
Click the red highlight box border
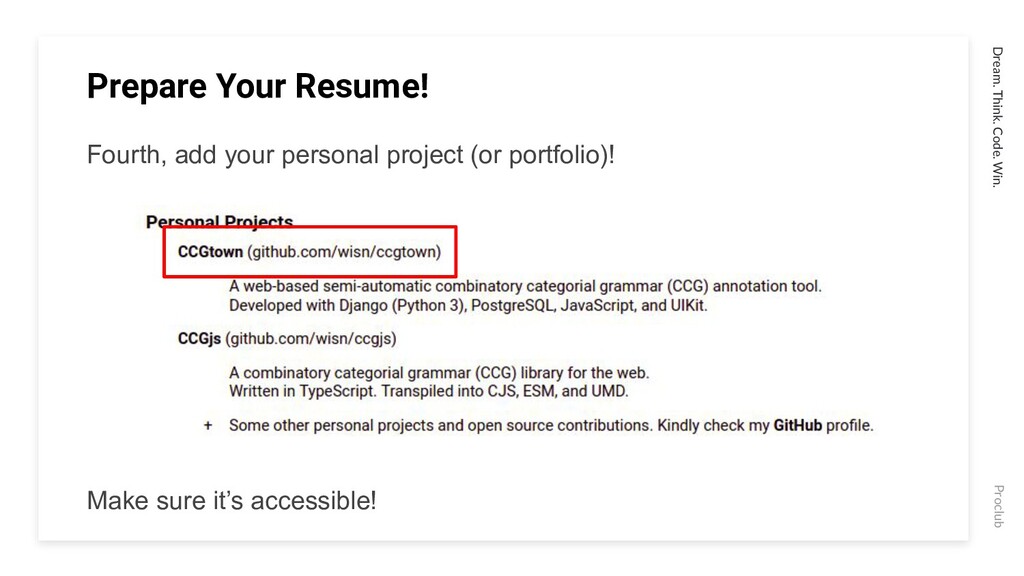pos(310,228)
